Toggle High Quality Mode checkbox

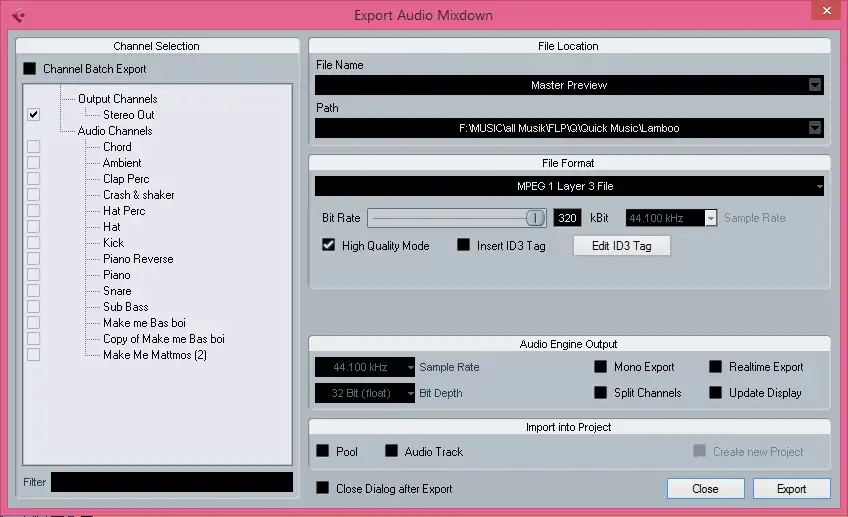328,245
